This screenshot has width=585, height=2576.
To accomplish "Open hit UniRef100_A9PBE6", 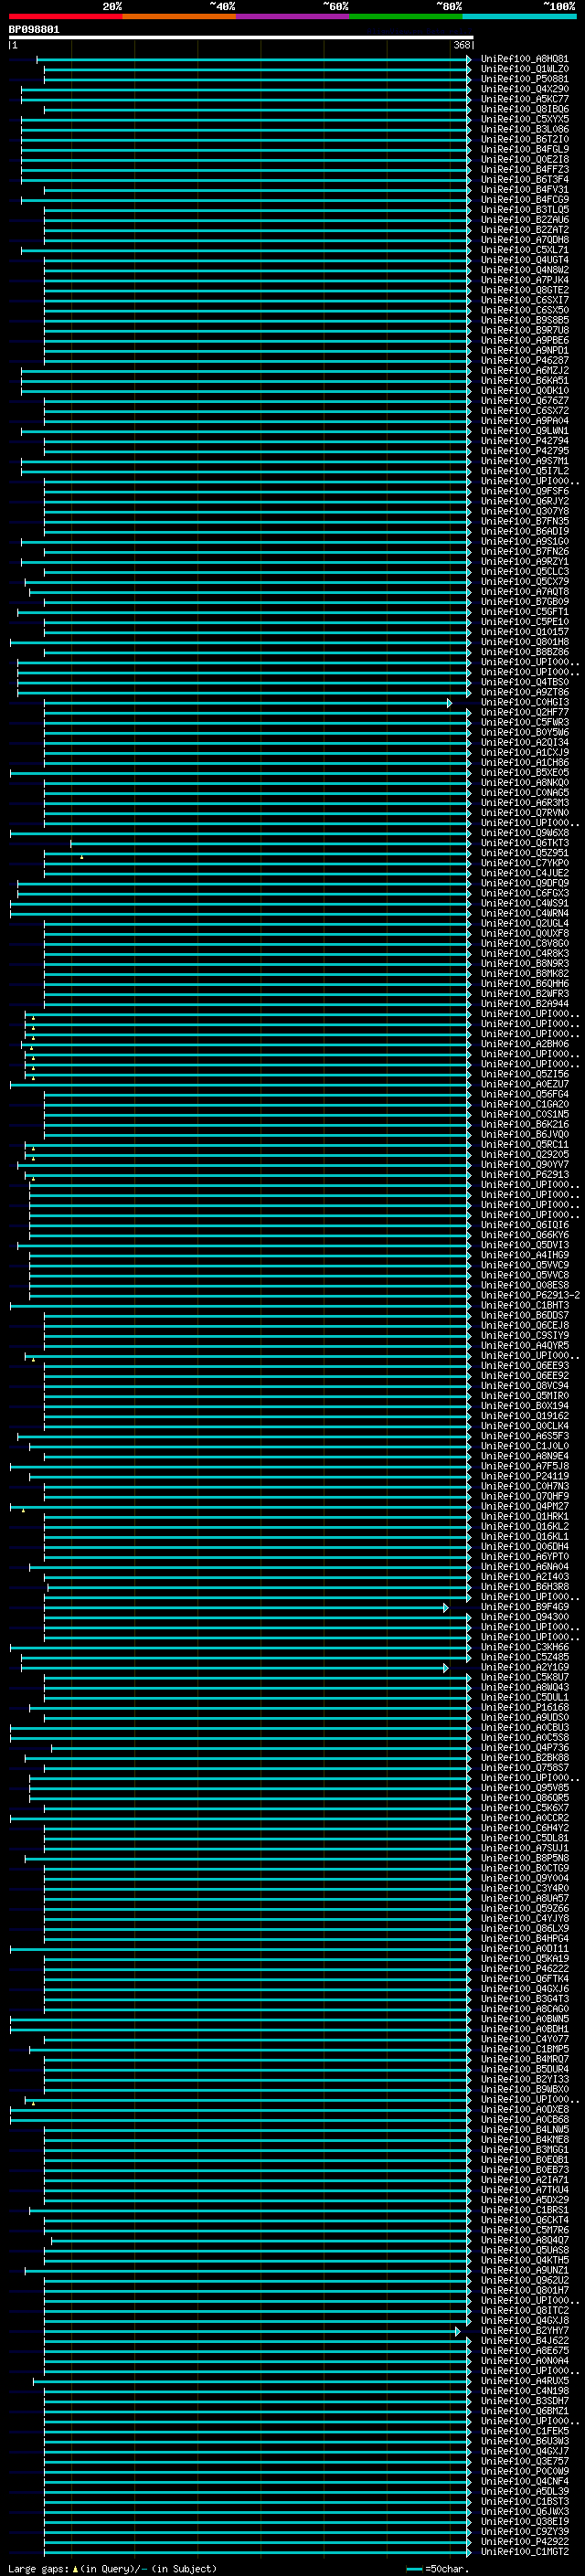I will pyautogui.click(x=524, y=340).
